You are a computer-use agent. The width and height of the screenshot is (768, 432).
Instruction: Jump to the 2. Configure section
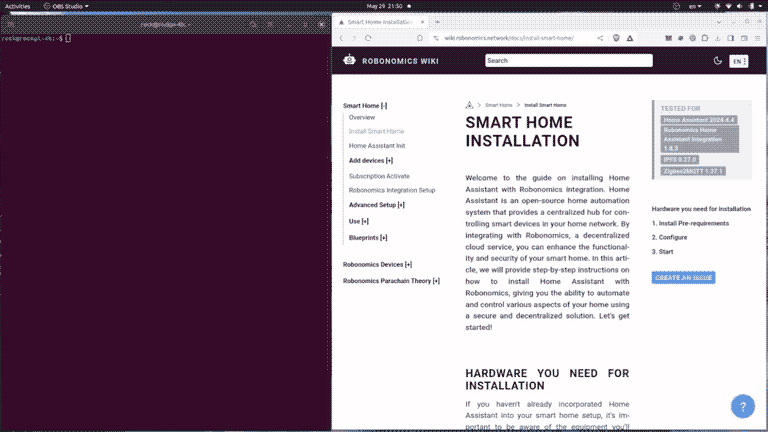tap(669, 238)
